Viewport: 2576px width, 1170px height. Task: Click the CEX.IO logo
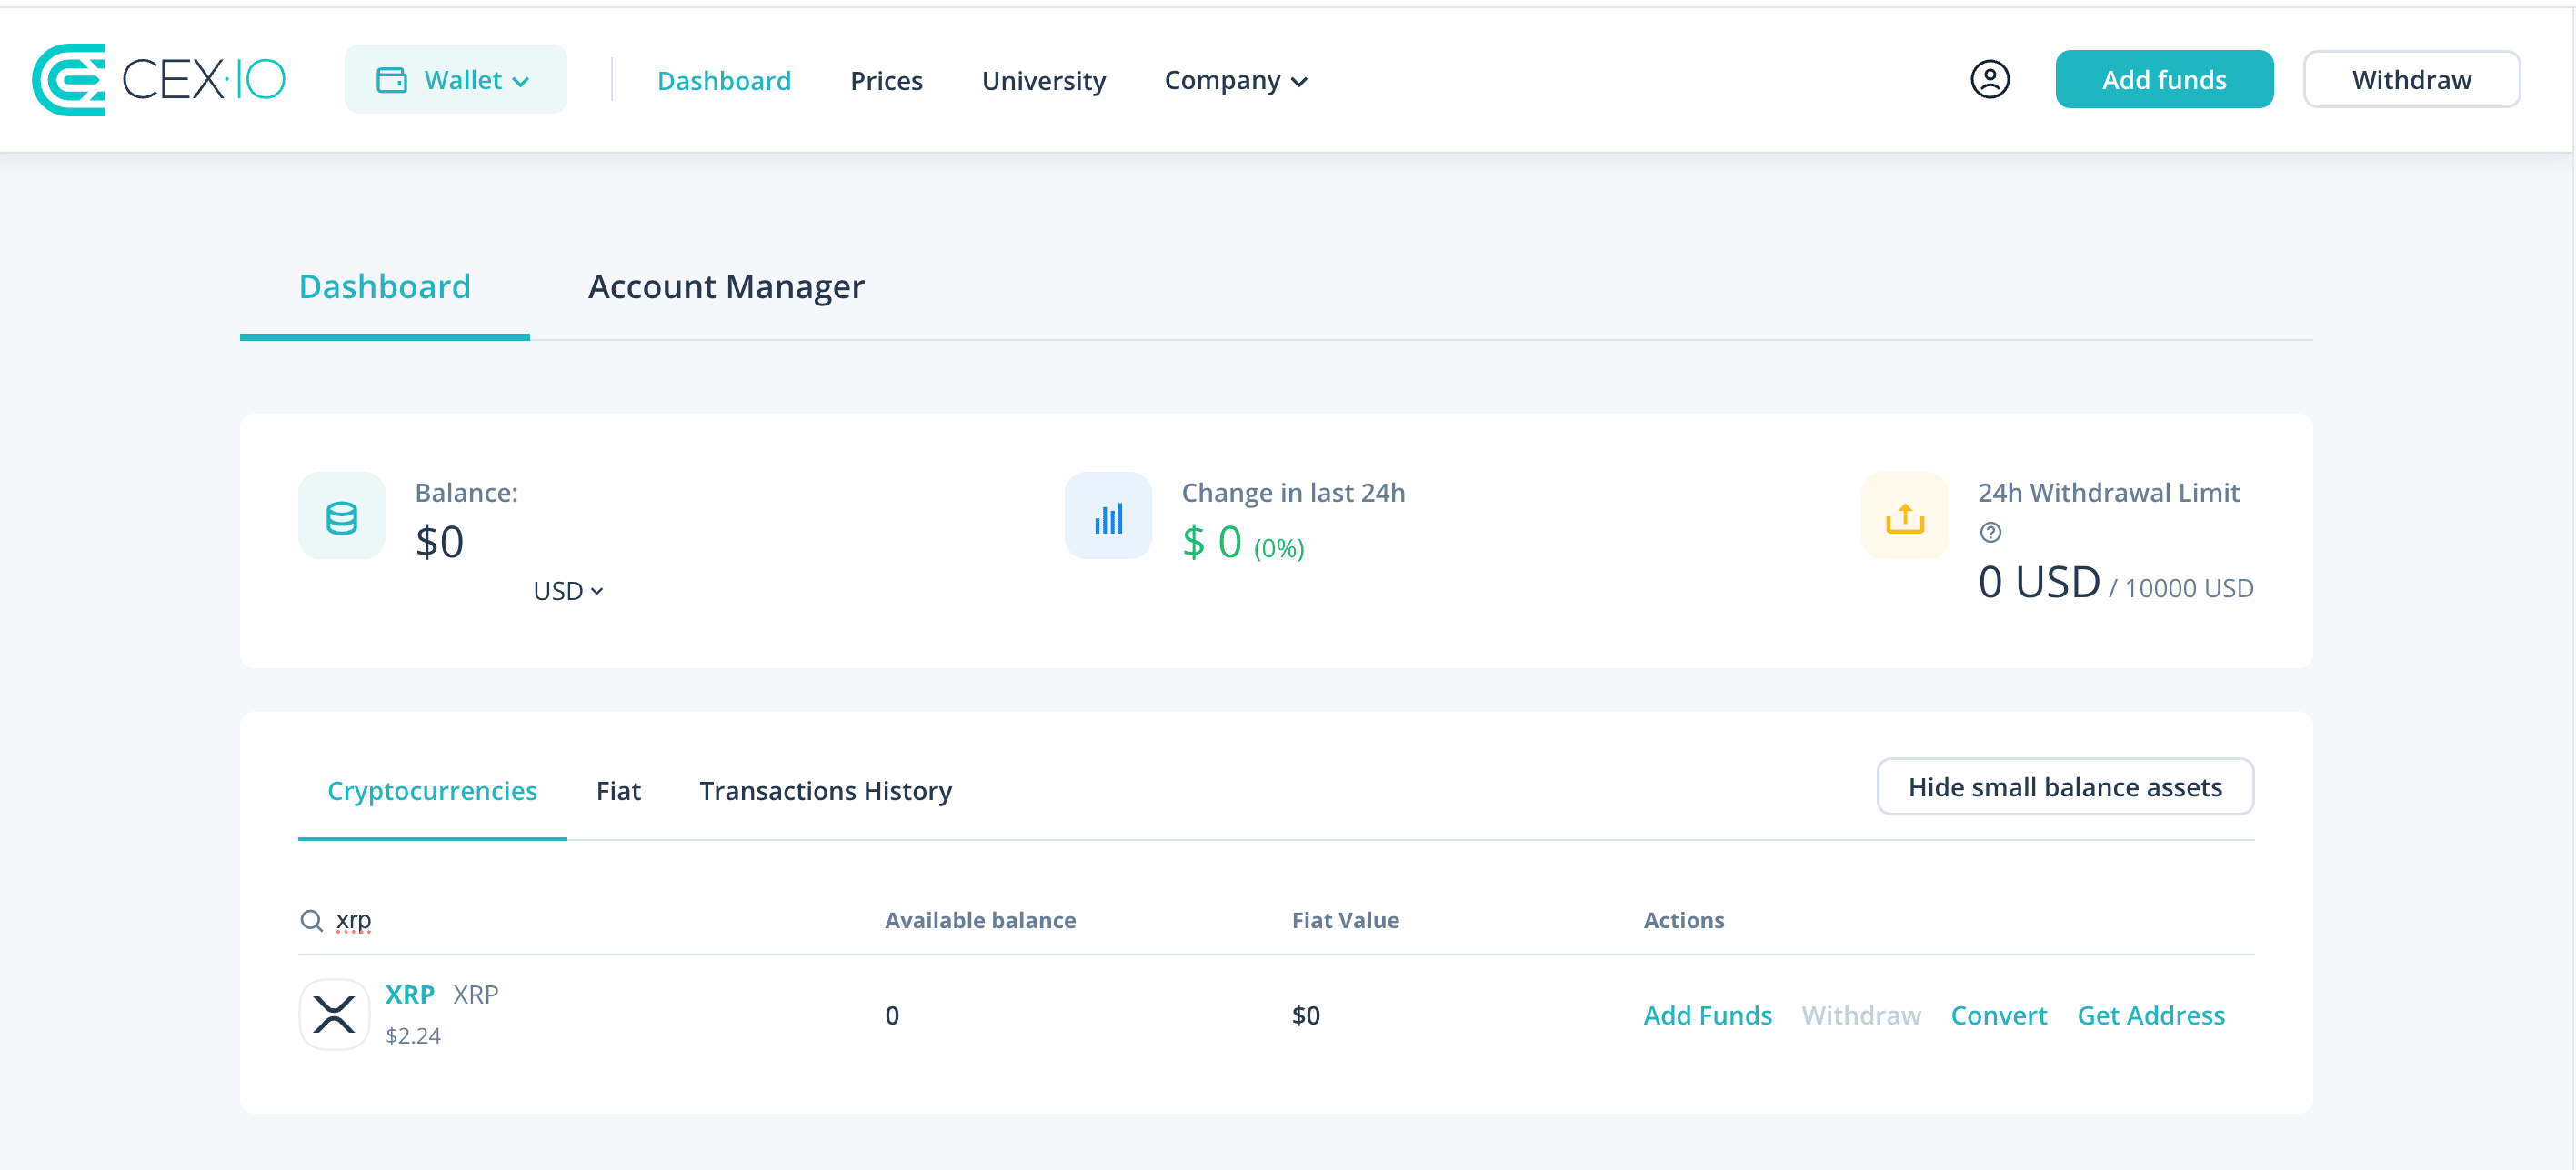[158, 80]
